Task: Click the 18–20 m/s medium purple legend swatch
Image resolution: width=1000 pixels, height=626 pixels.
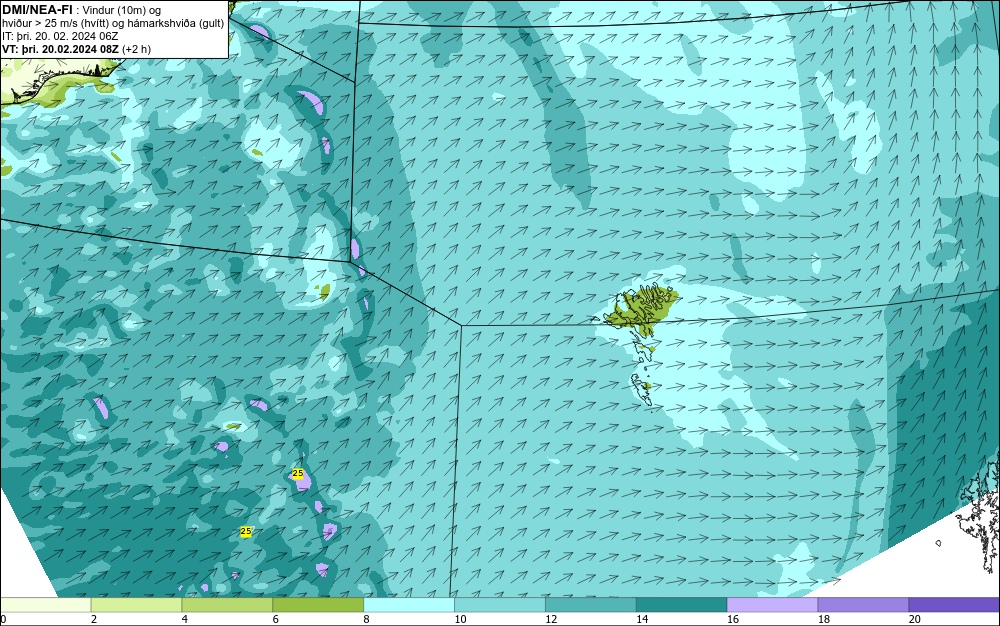Action: coord(863,604)
